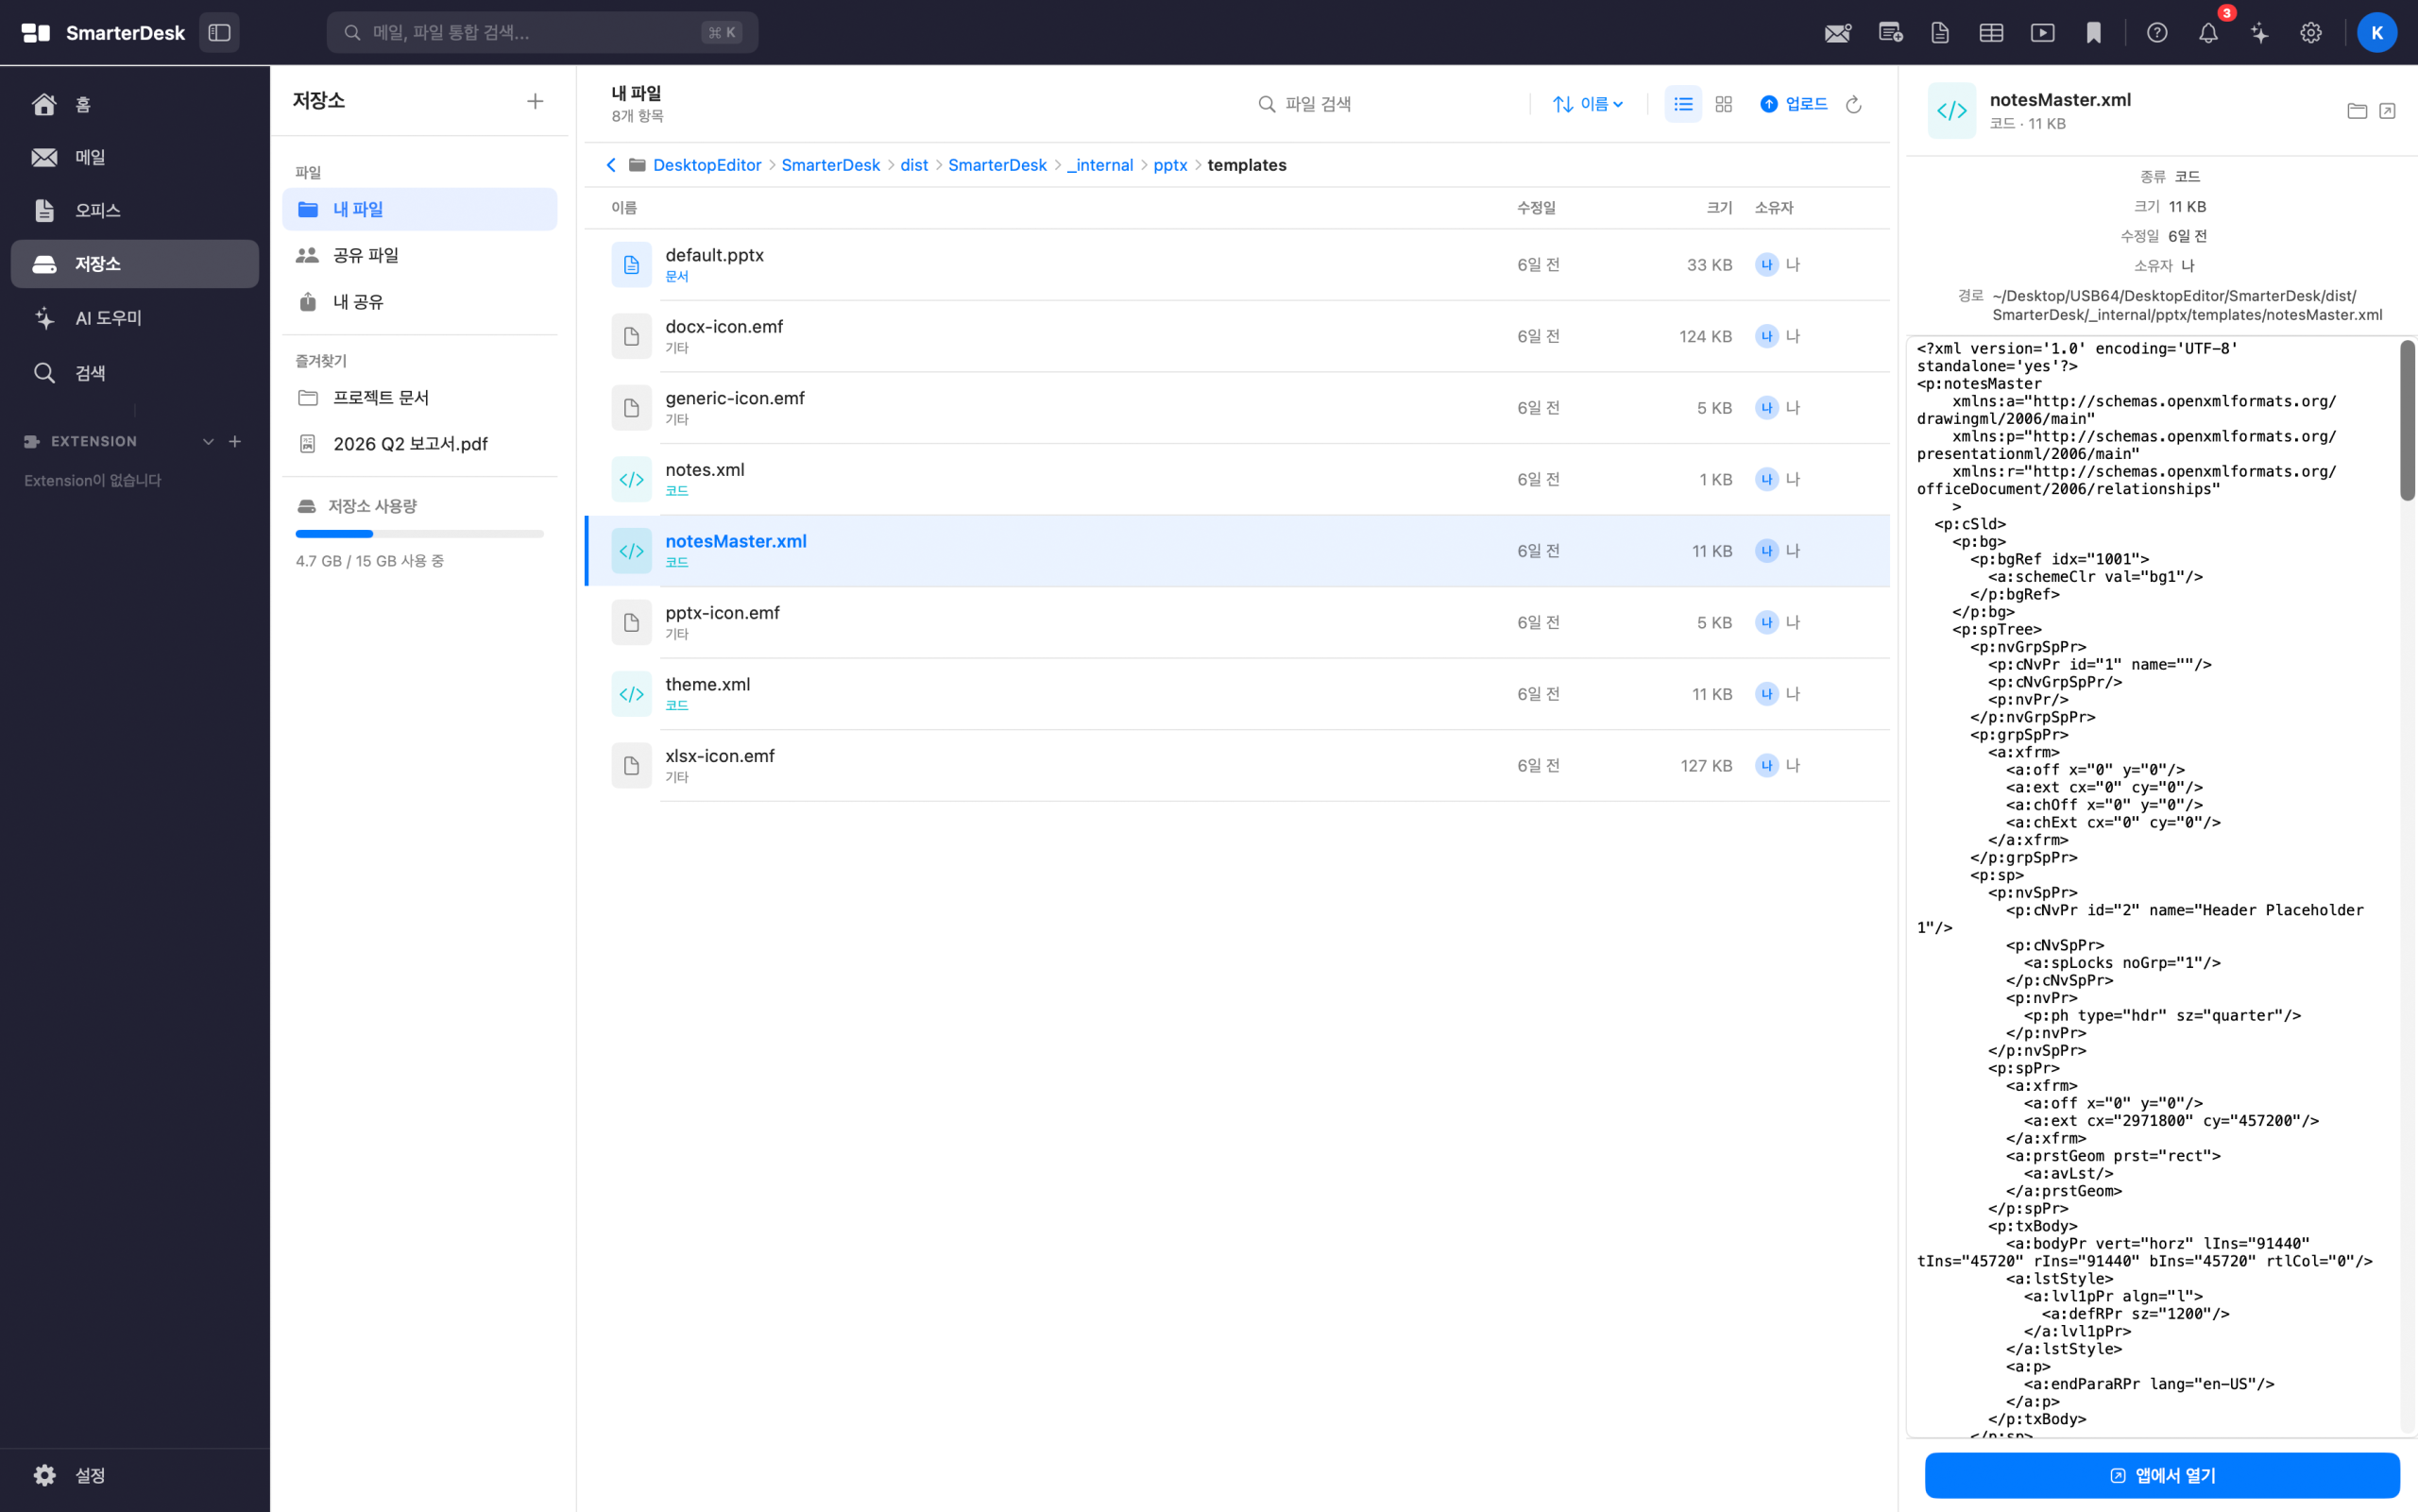Click the 앱에서 열기 button
2418x1512 pixels.
click(2161, 1475)
